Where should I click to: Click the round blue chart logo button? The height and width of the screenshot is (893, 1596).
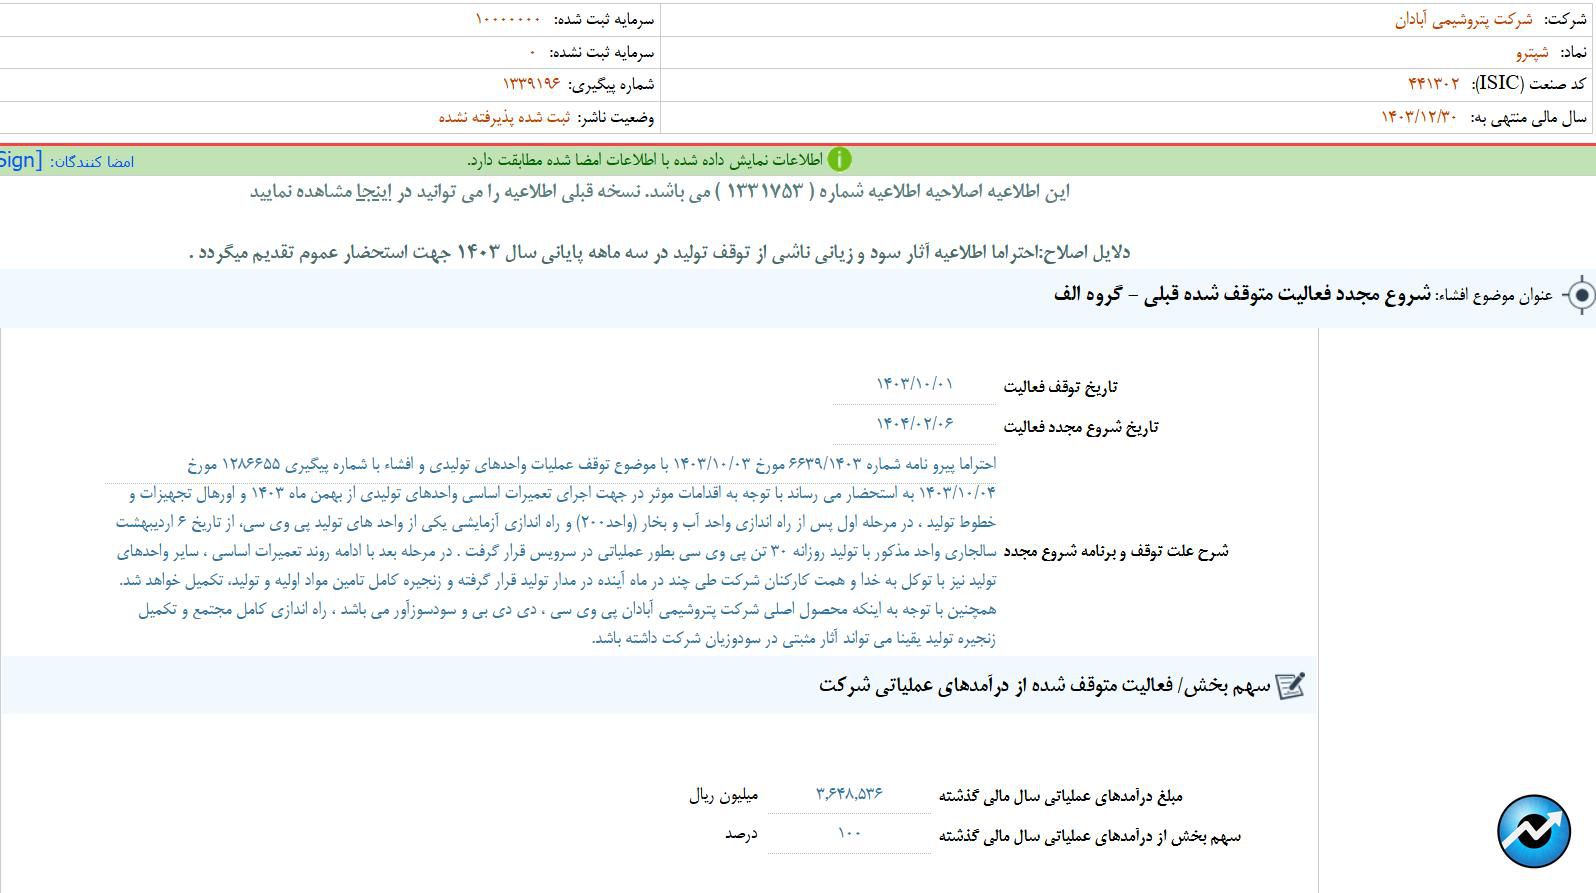point(1534,831)
